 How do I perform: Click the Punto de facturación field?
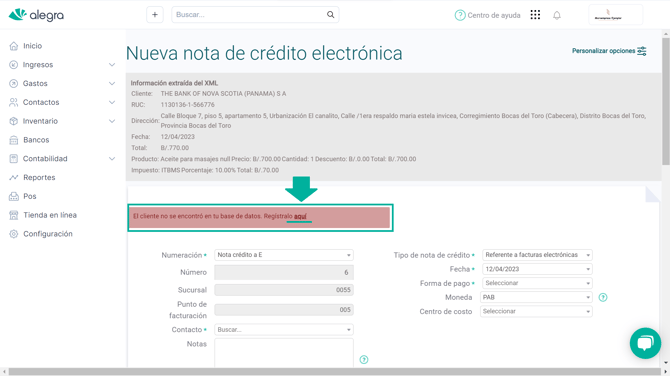coord(284,310)
